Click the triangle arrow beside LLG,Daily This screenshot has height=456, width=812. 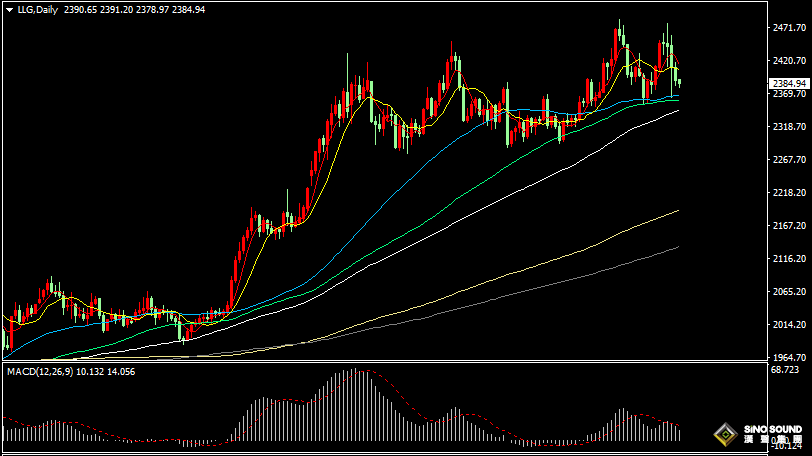tap(9, 10)
